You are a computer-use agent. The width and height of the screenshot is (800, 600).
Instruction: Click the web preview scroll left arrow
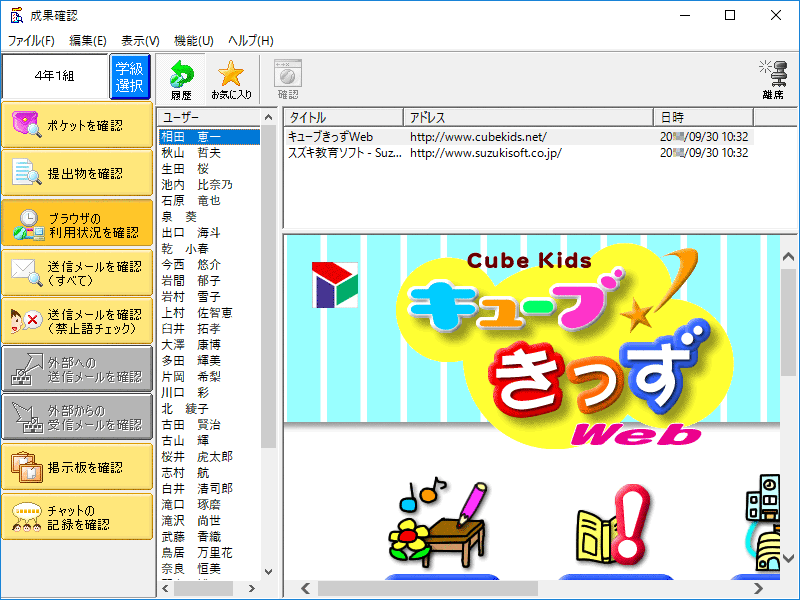coord(305,588)
